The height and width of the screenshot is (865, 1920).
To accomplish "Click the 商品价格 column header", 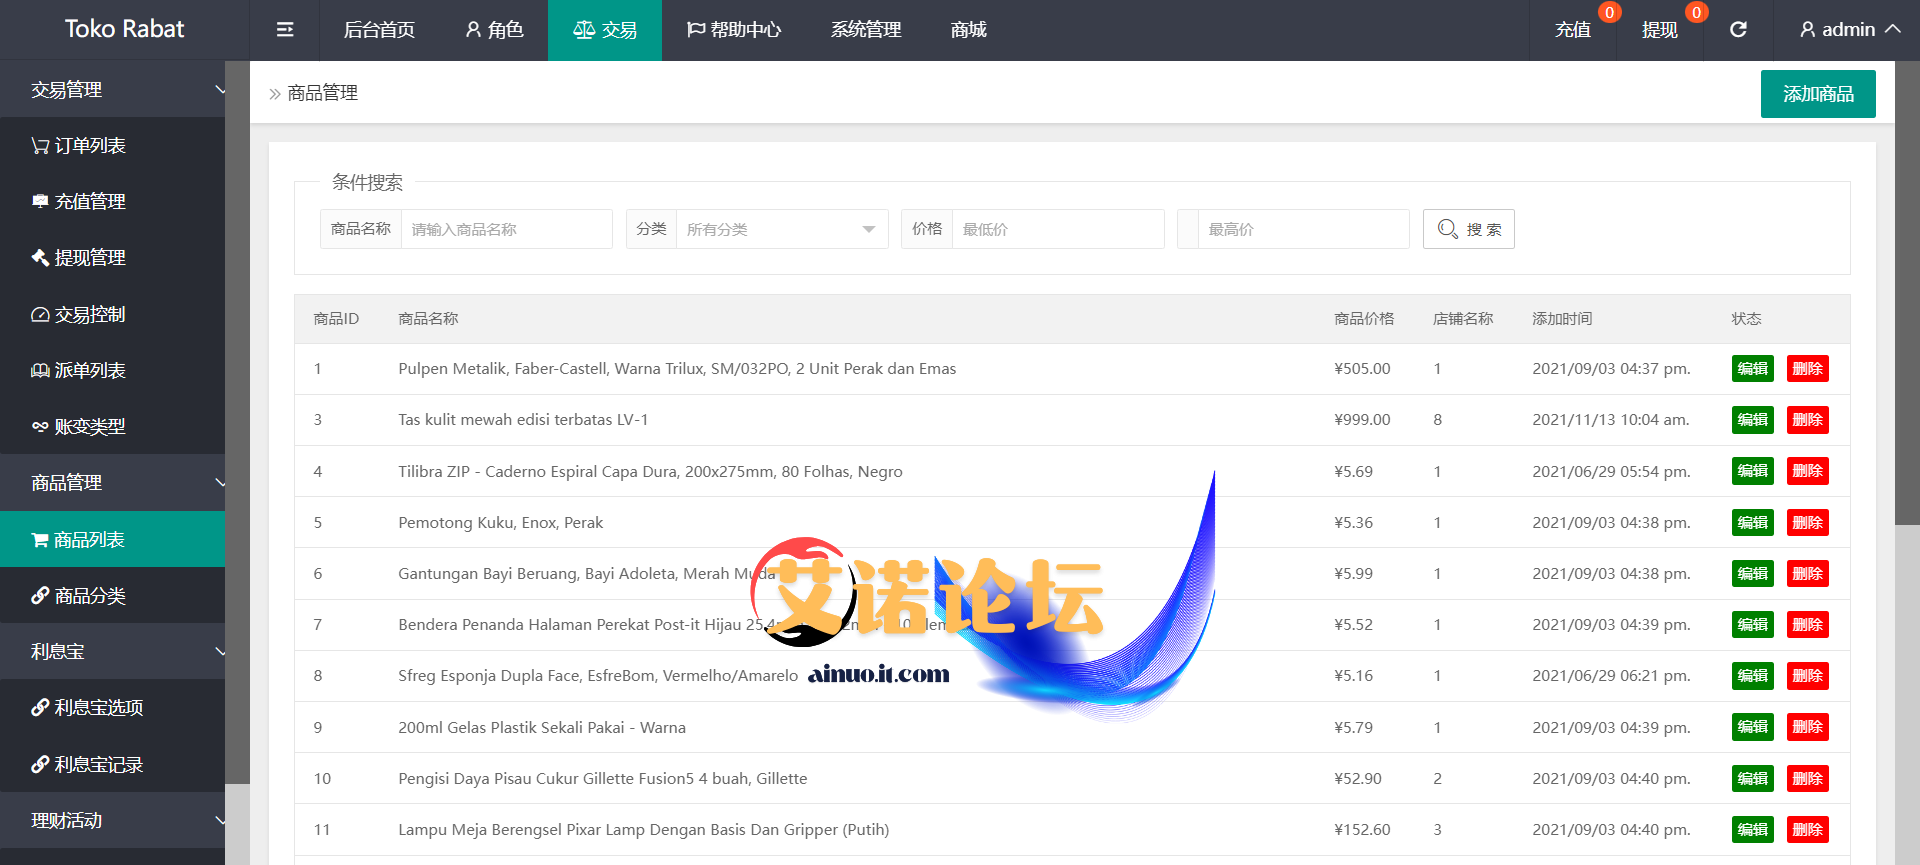I will [1364, 318].
